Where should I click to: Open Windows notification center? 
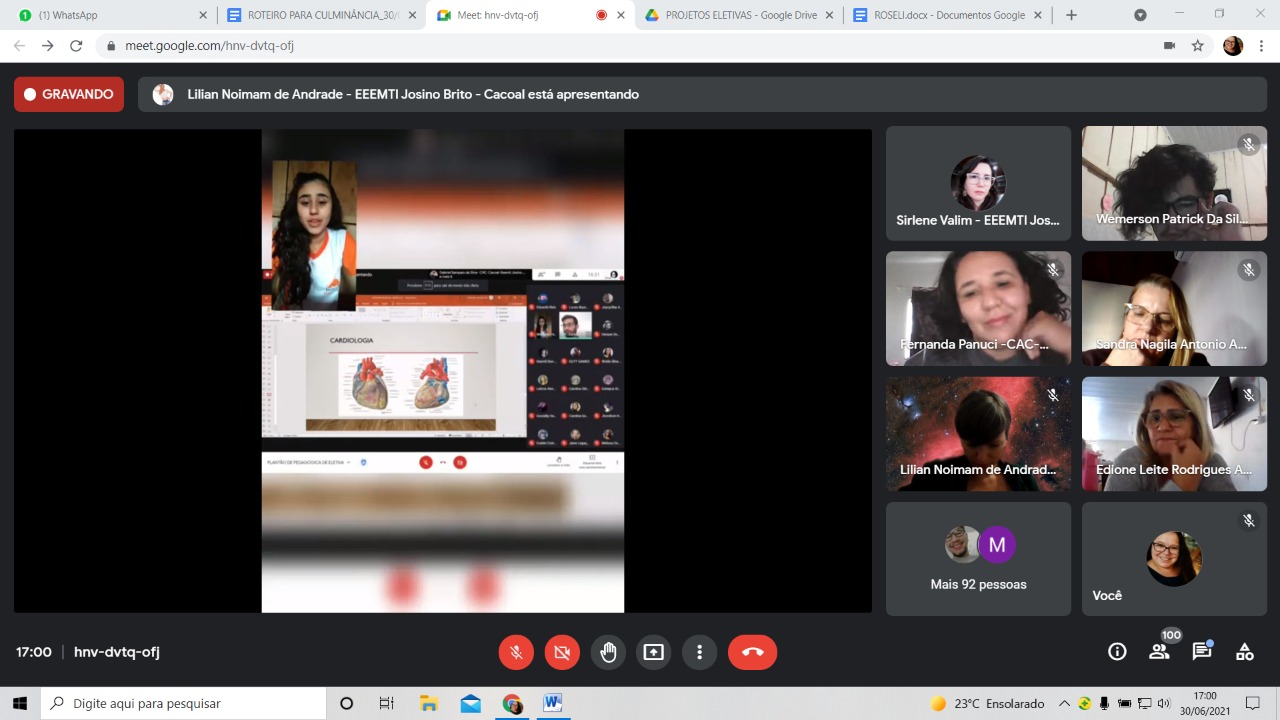click(x=1252, y=703)
